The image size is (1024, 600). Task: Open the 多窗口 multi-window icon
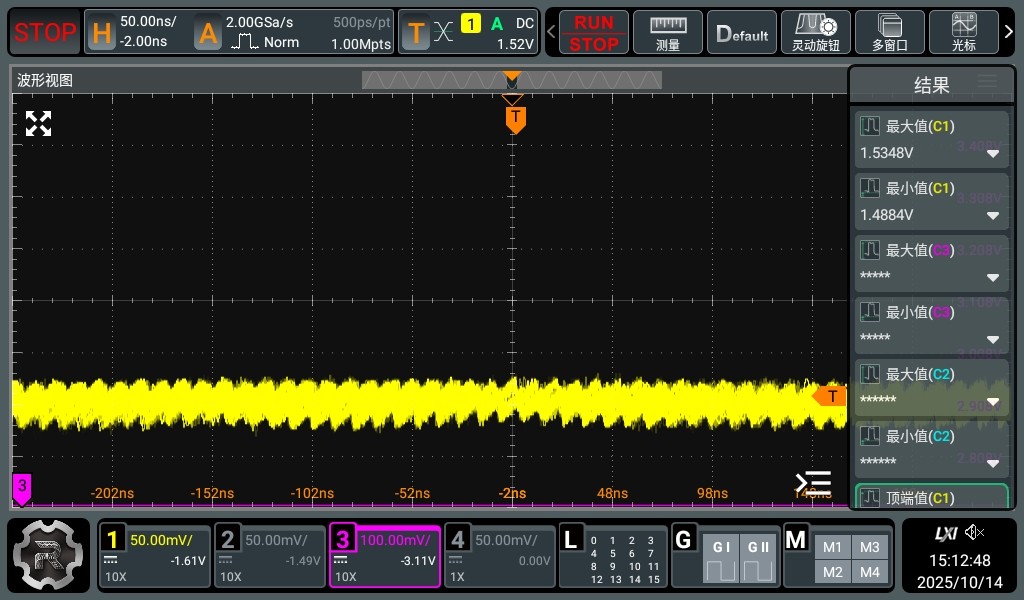click(x=889, y=33)
